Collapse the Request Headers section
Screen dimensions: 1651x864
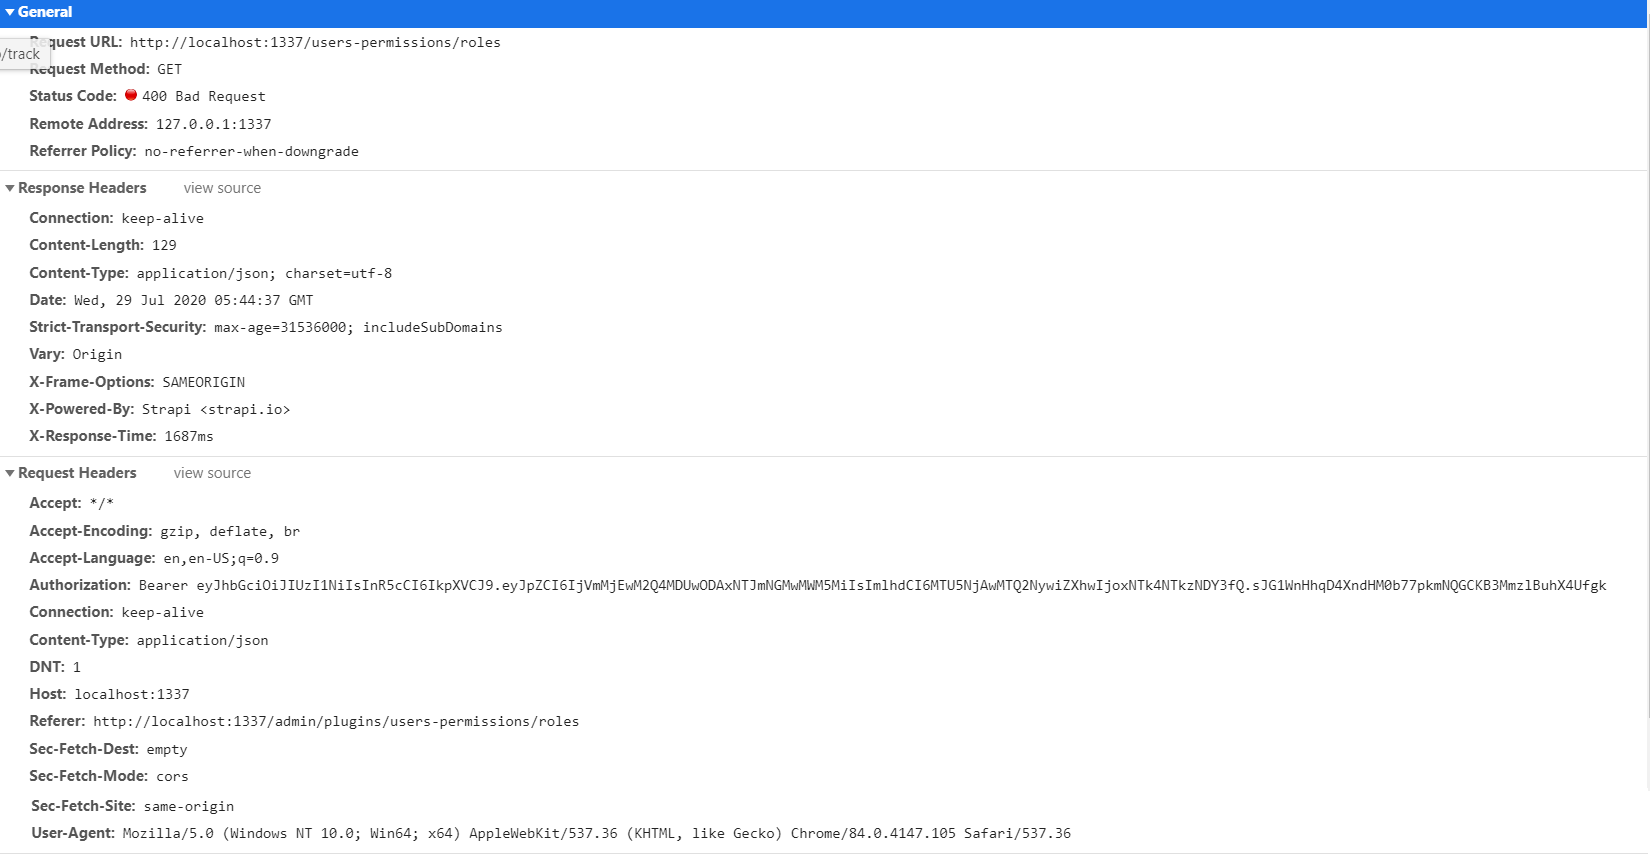coord(10,473)
